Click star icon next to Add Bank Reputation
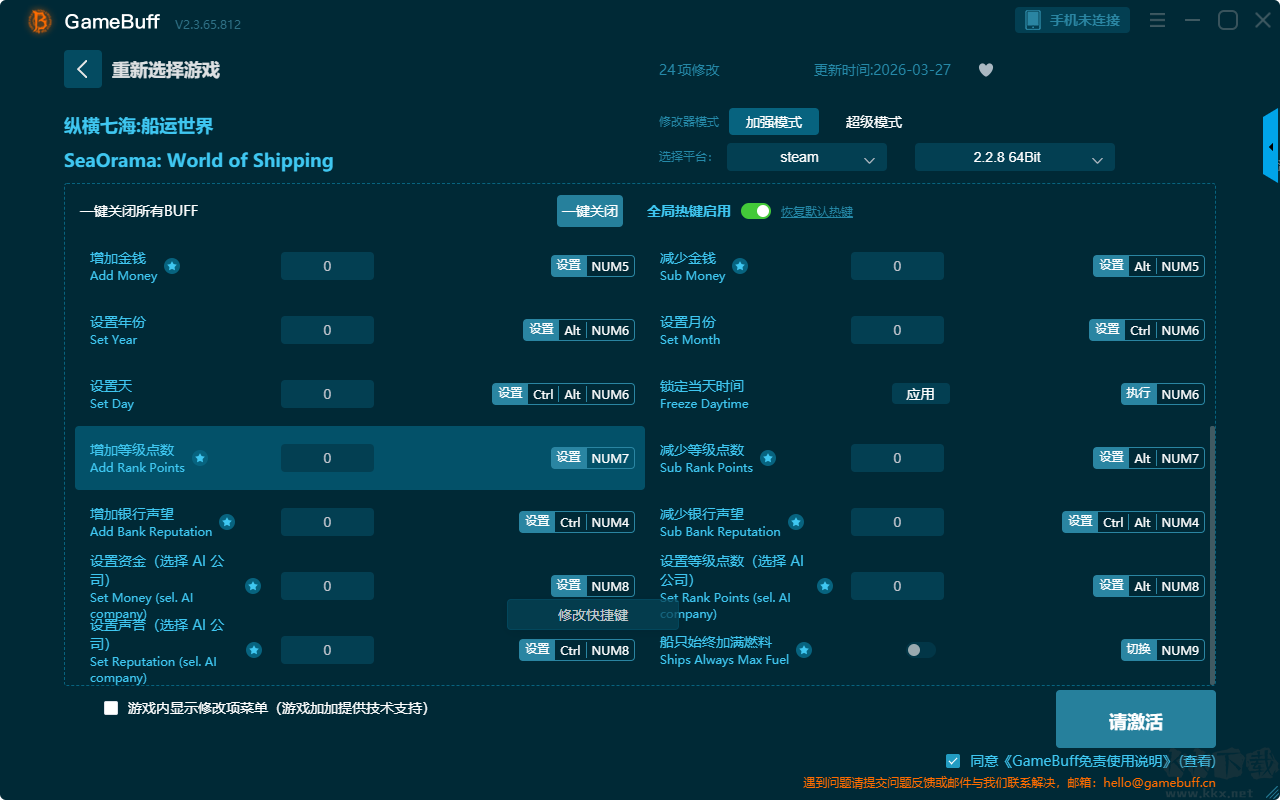 pos(227,522)
